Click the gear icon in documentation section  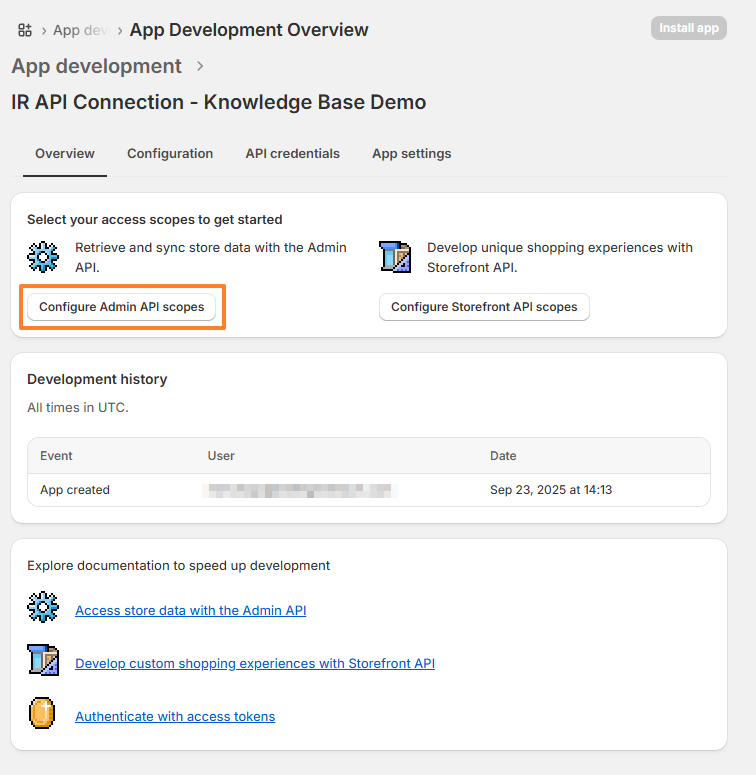[43, 608]
